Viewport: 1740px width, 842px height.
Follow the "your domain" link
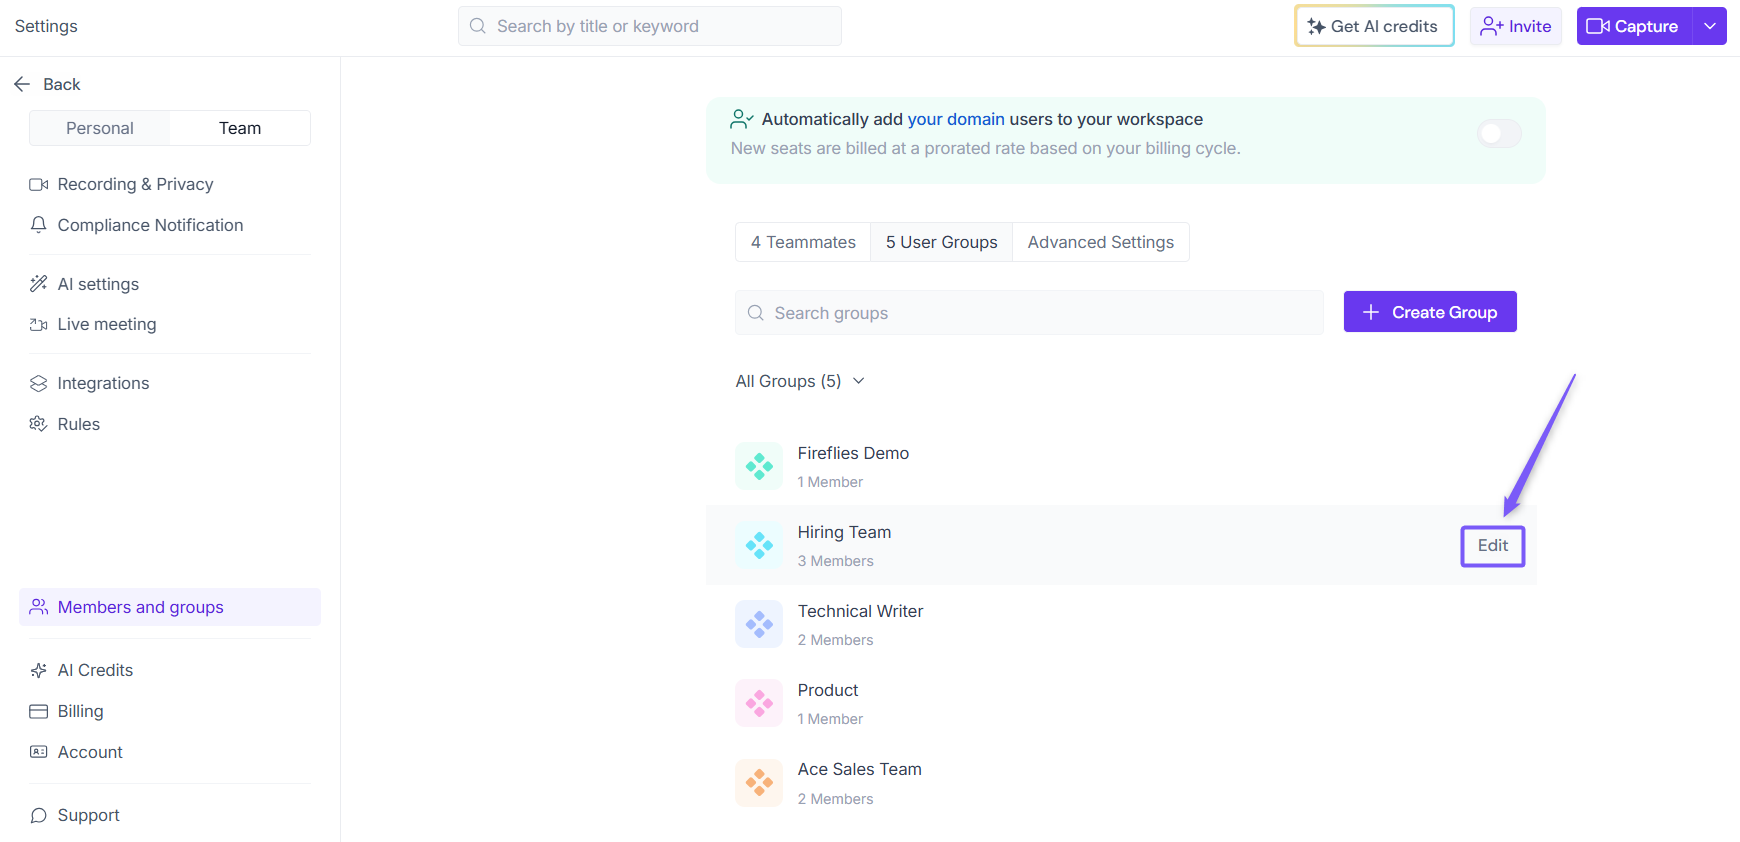pyautogui.click(x=955, y=119)
